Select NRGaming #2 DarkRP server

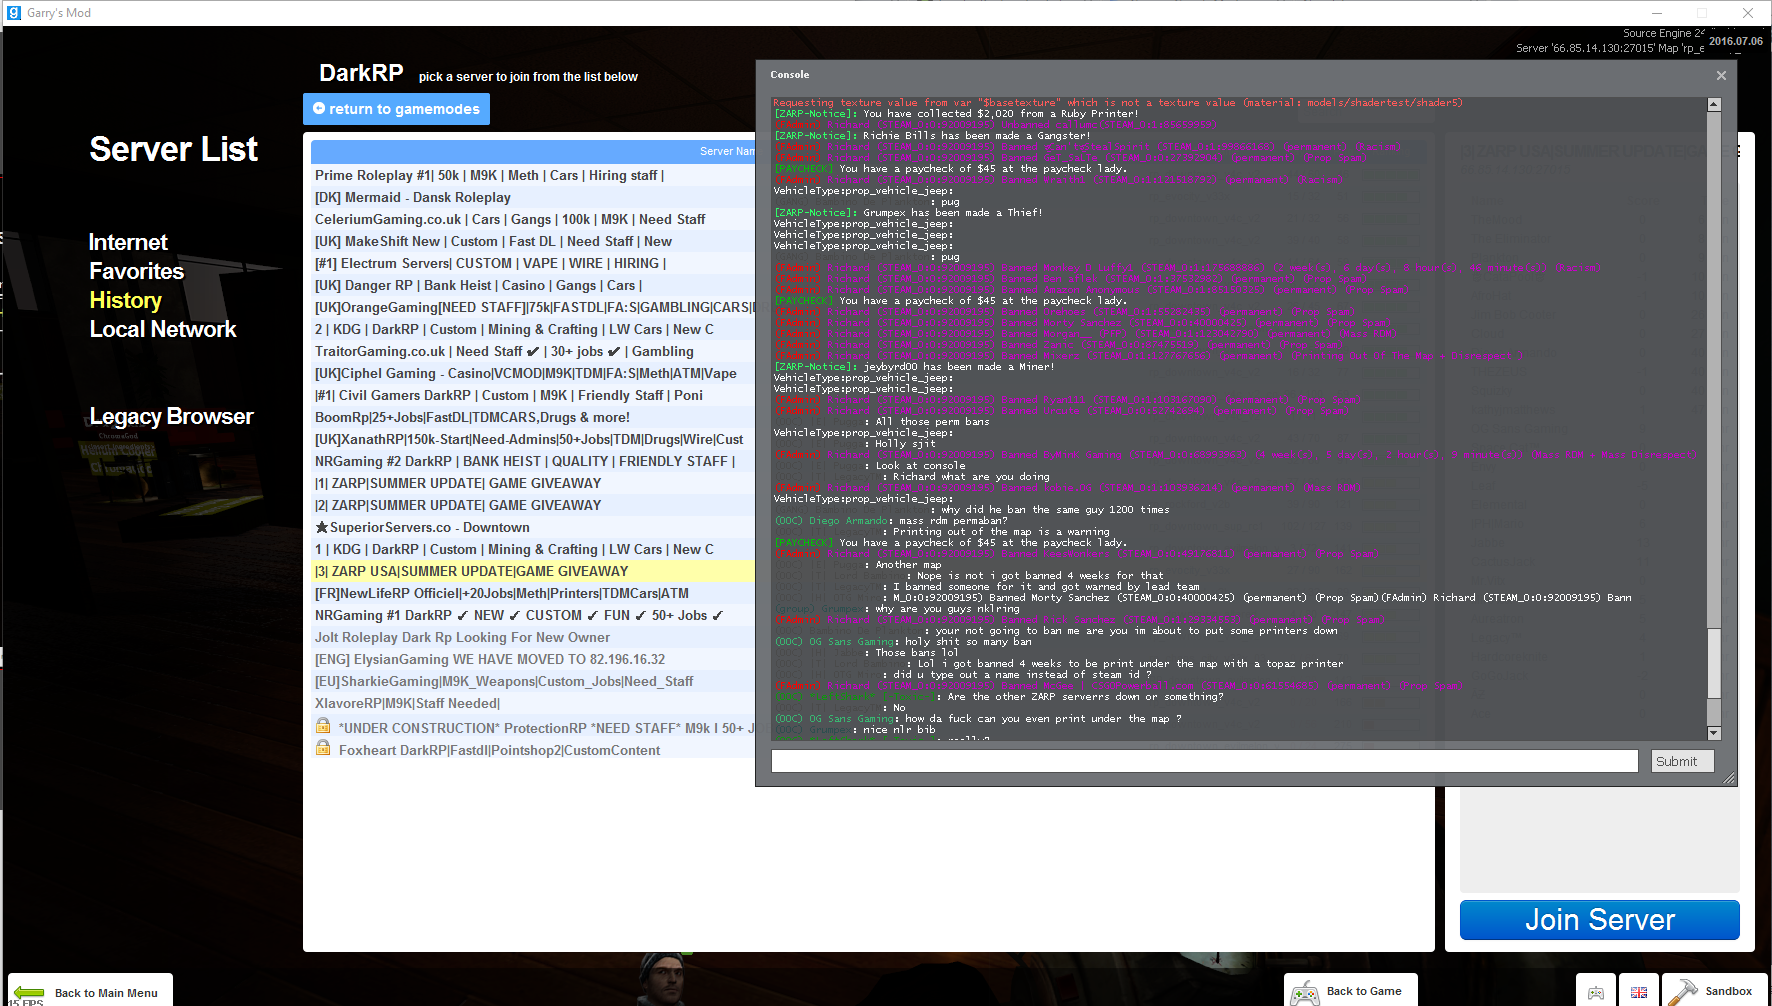(533, 461)
